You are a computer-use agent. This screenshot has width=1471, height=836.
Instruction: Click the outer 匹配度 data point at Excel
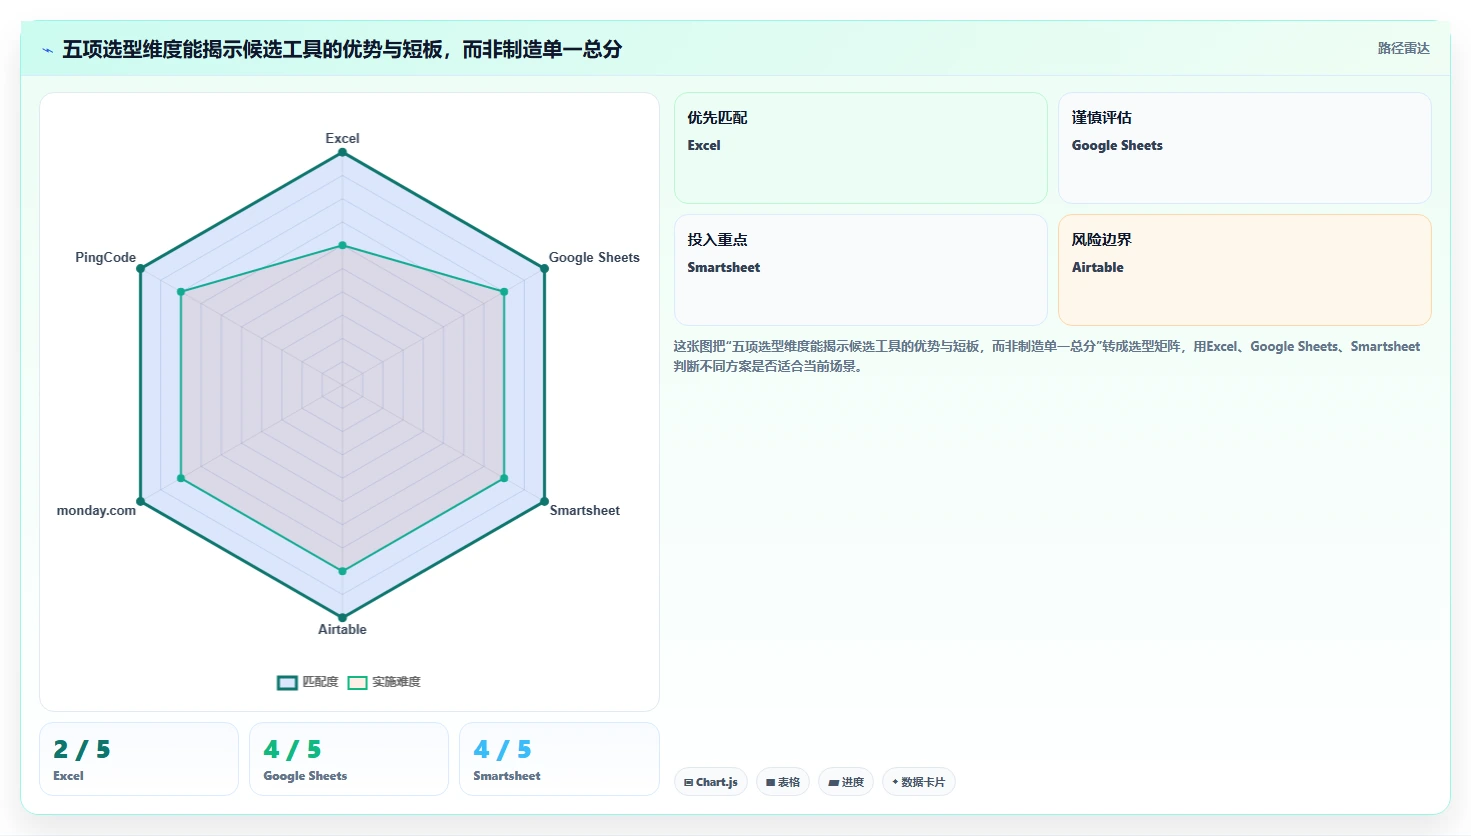342,152
